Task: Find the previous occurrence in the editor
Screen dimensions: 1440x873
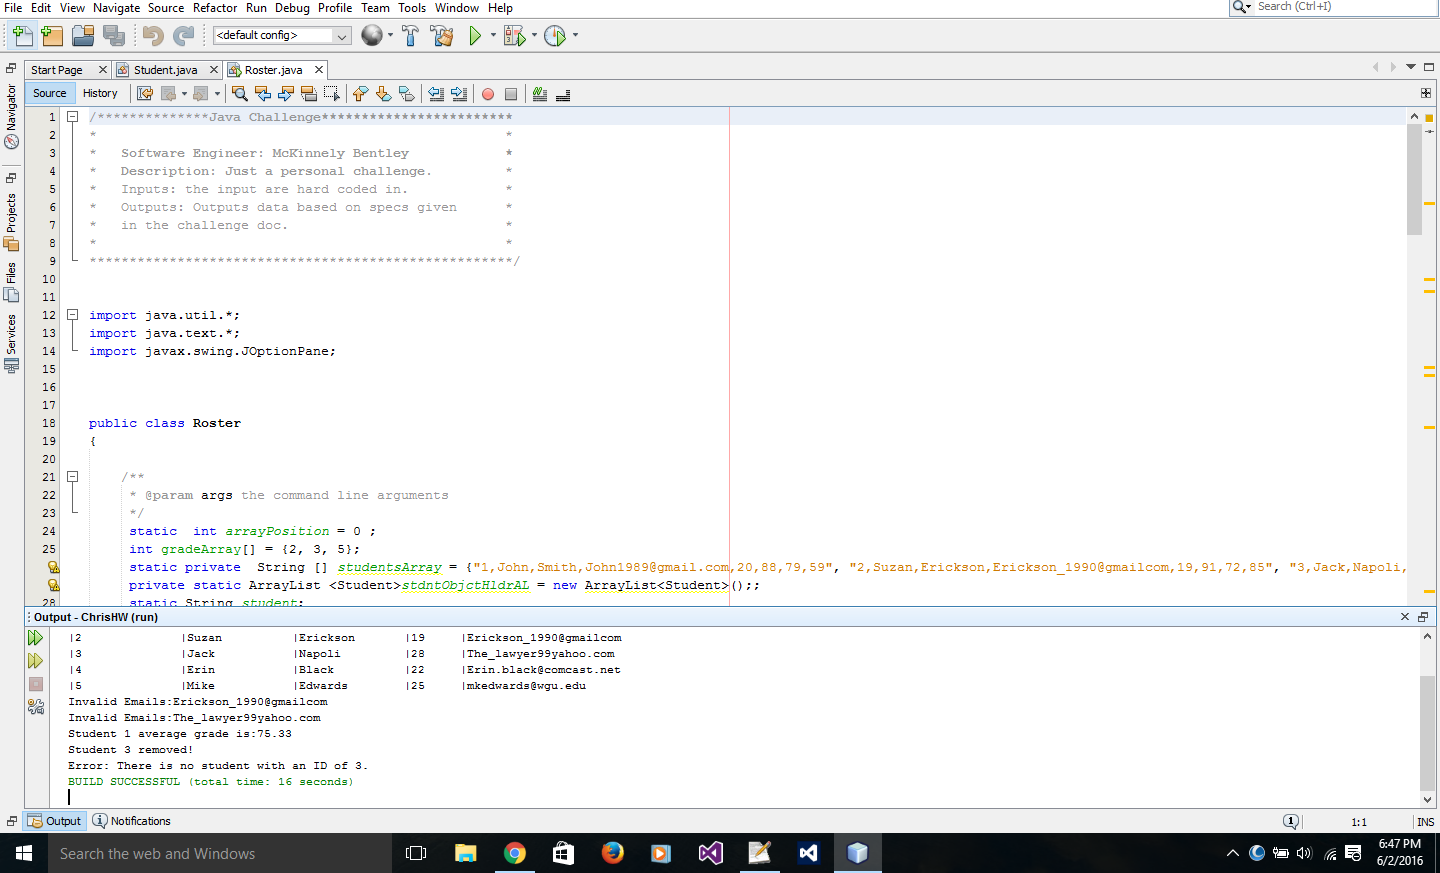Action: coord(263,94)
